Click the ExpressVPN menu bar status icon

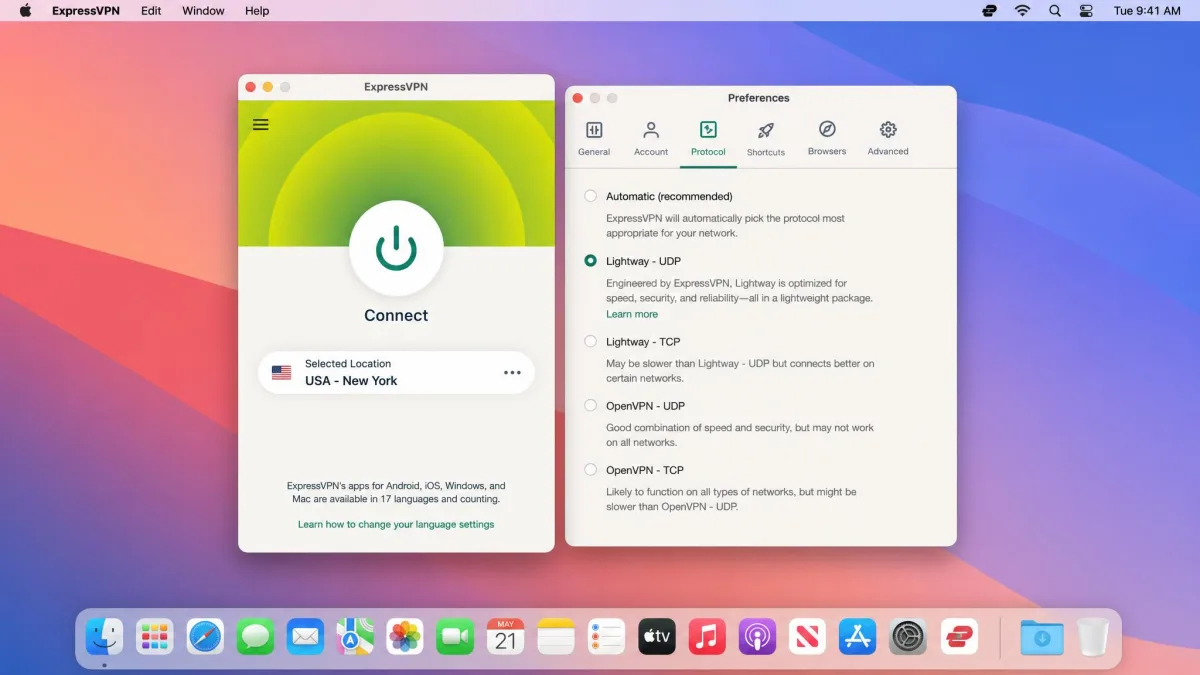pyautogui.click(x=990, y=11)
